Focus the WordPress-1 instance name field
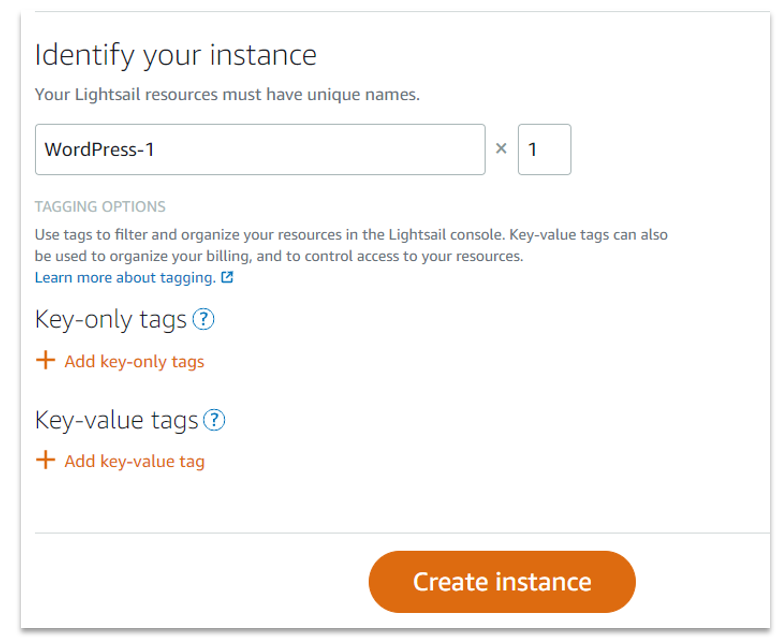This screenshot has width=780, height=639. click(x=260, y=150)
